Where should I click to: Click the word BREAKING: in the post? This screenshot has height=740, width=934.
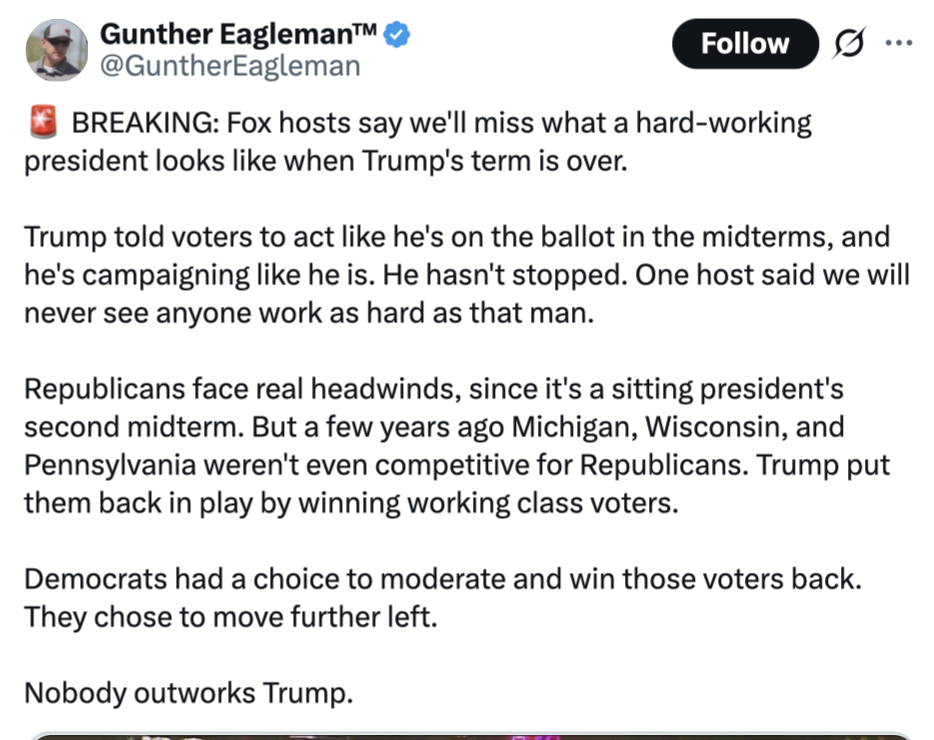pos(145,123)
